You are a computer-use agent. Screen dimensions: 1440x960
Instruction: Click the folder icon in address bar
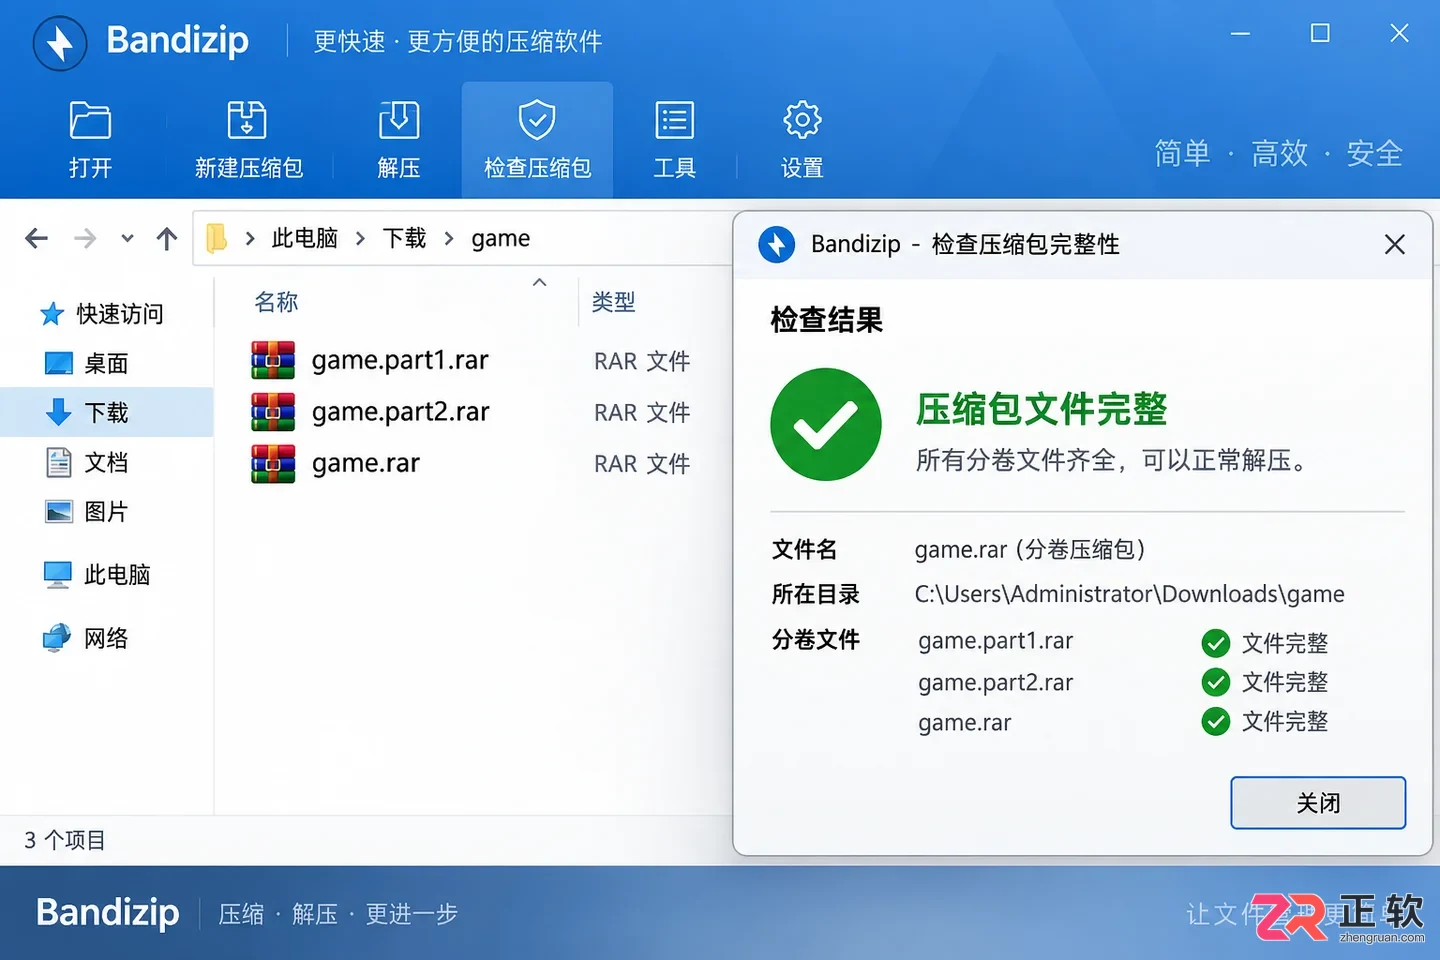point(216,238)
